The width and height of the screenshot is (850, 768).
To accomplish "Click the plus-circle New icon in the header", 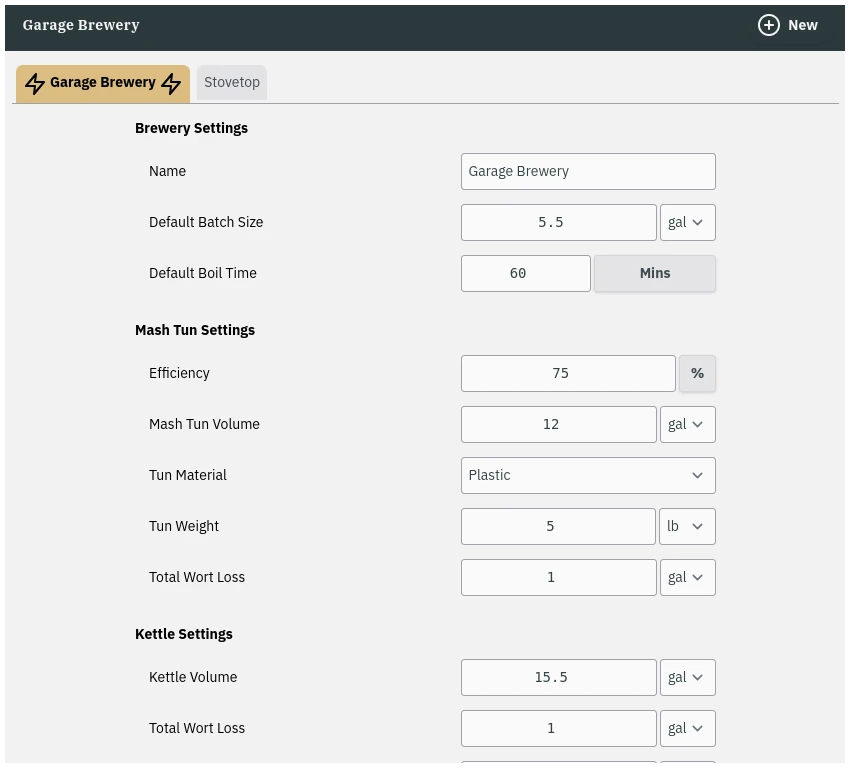I will click(x=769, y=25).
